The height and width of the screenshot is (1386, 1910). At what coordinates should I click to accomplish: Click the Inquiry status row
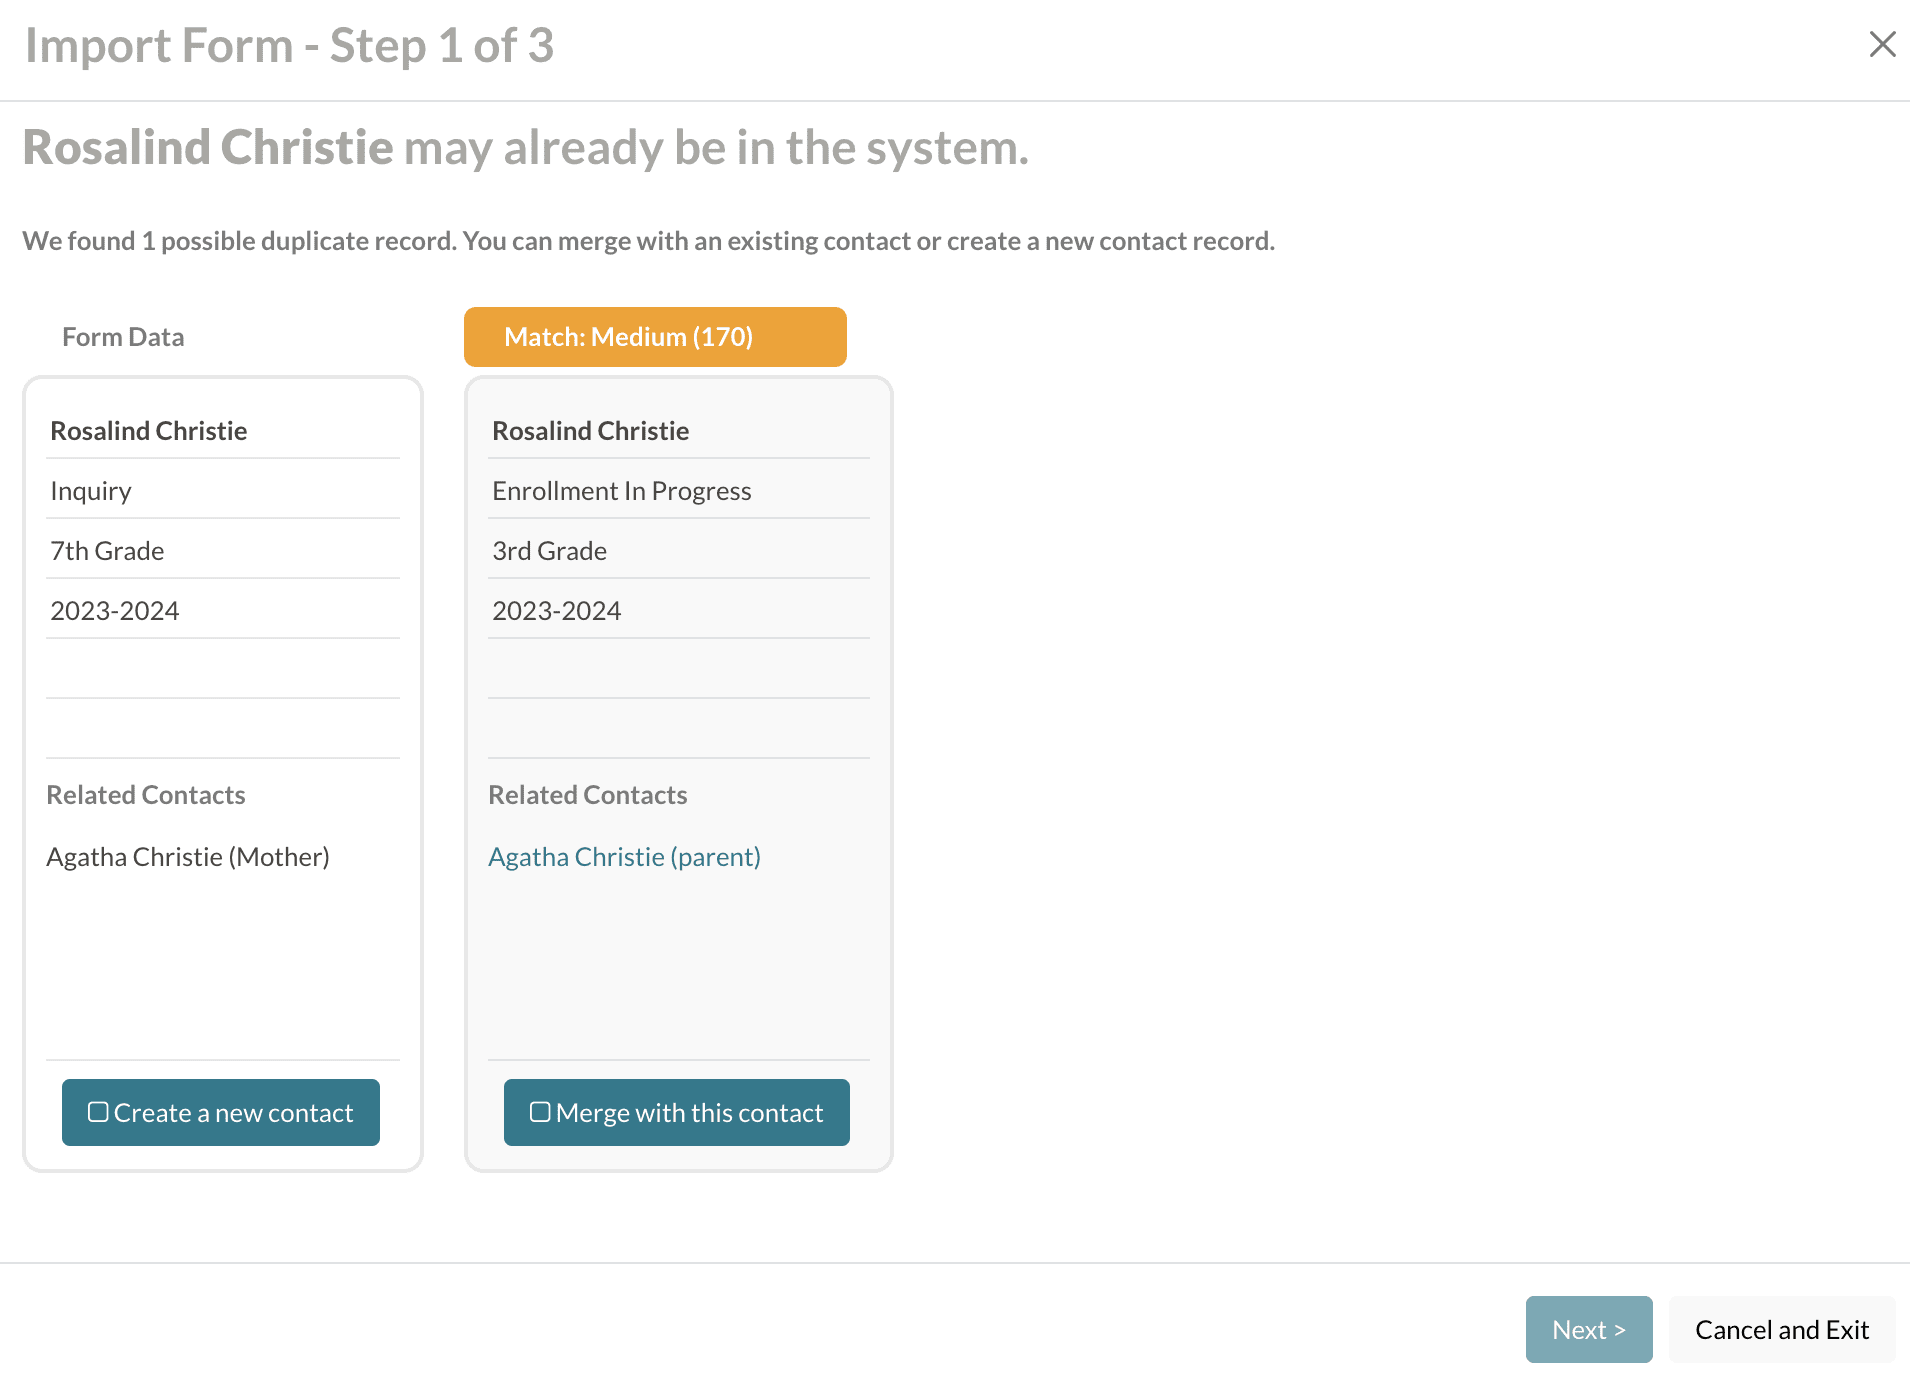[x=91, y=491]
